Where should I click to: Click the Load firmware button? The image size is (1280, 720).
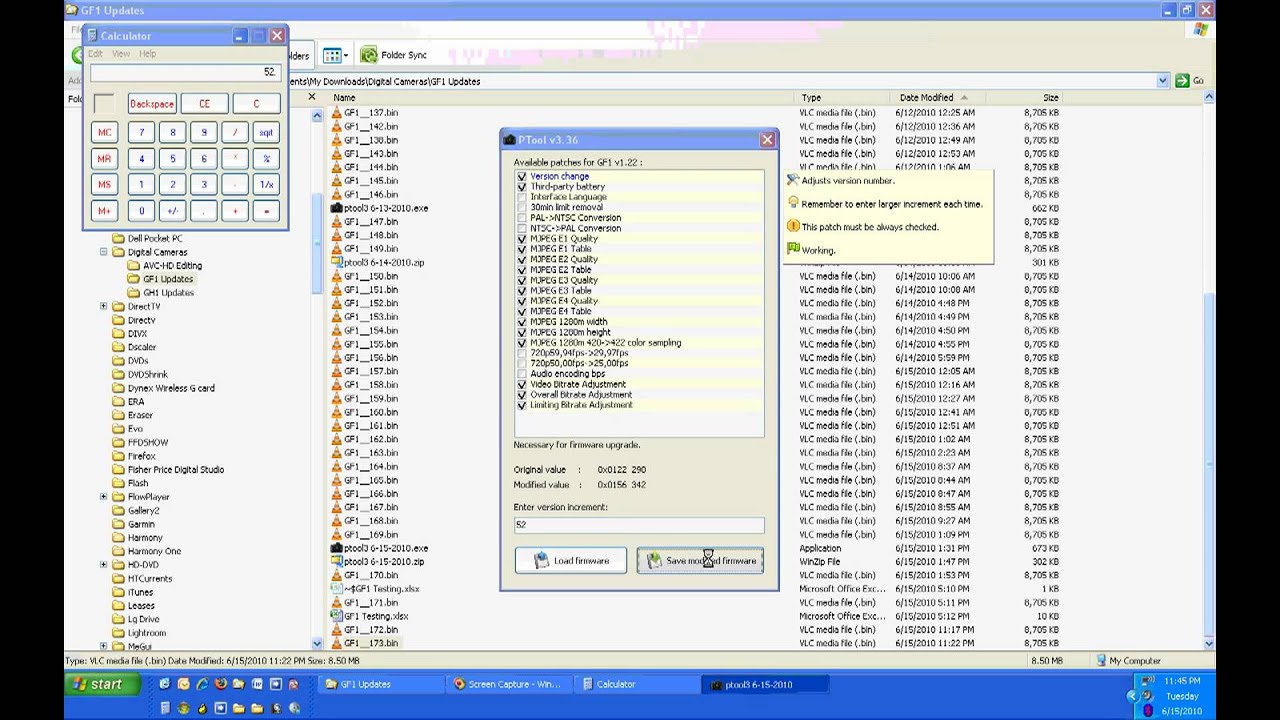click(x=571, y=561)
